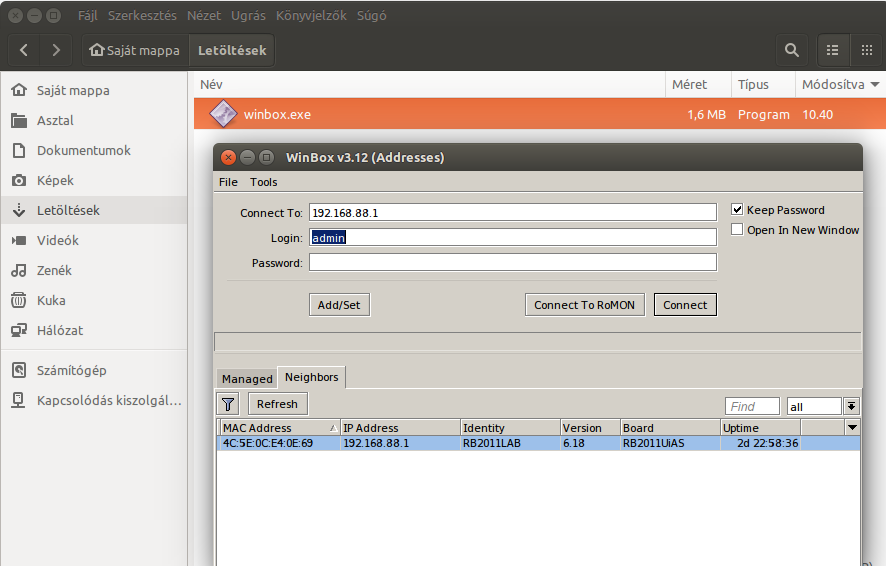Open Videók in sidebar
The height and width of the screenshot is (566, 886).
[94, 240]
